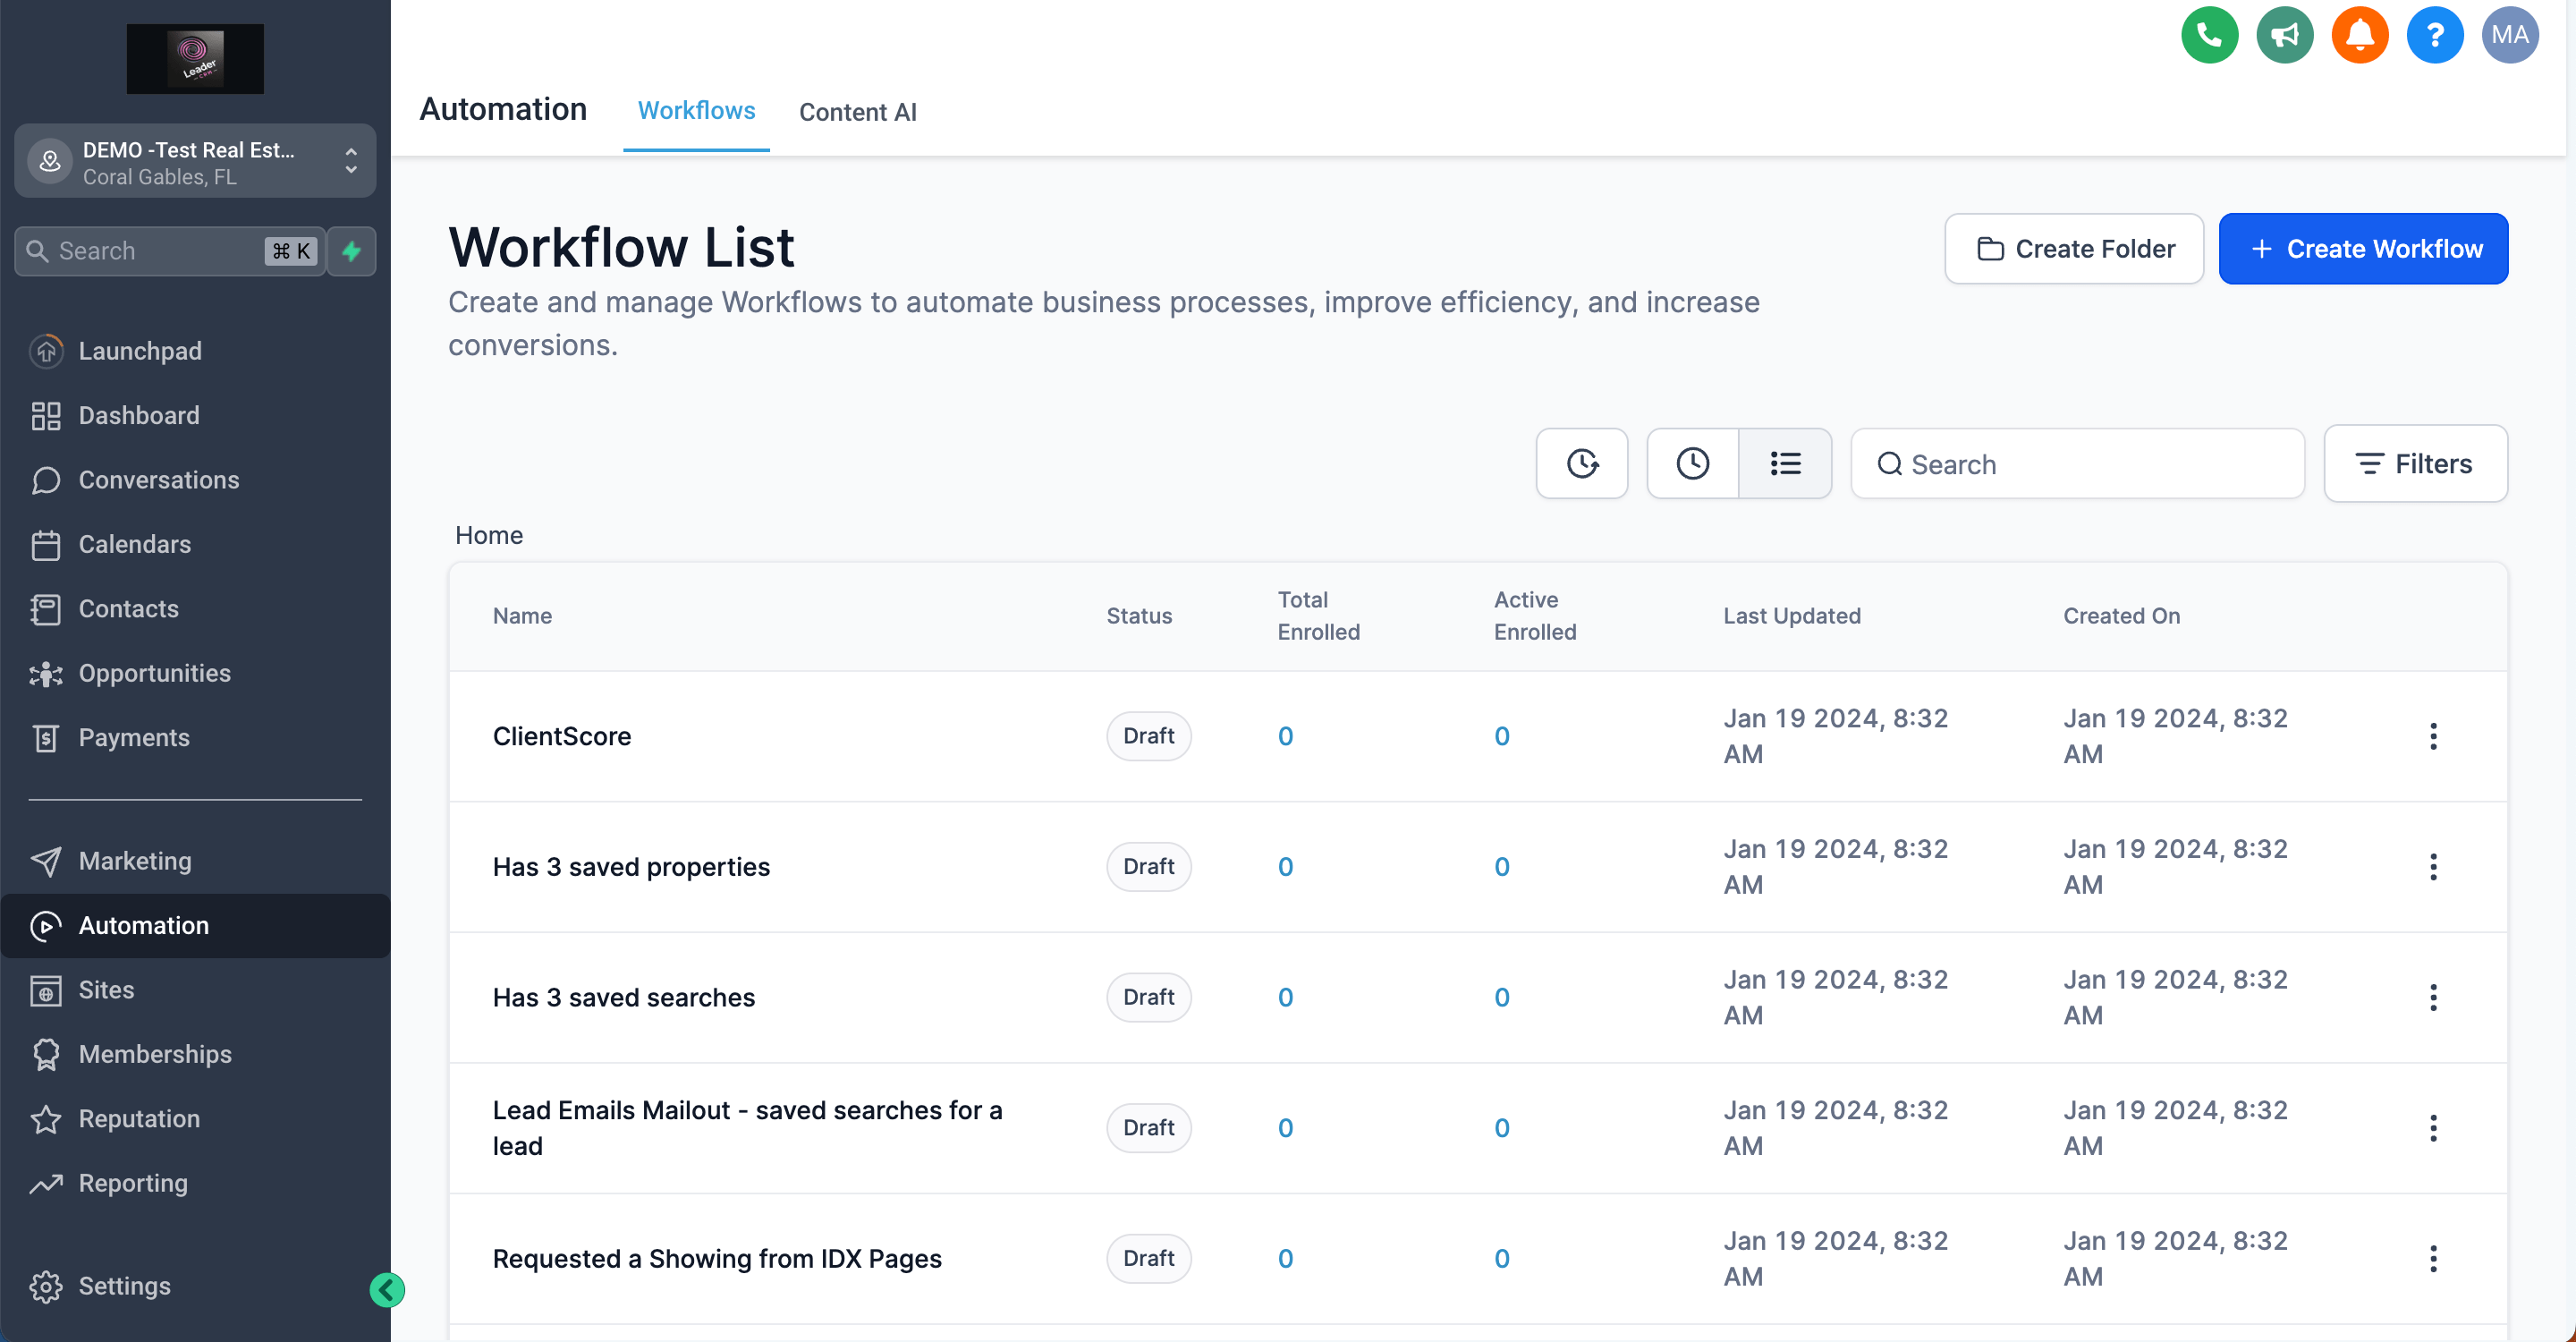Open the Has 3 saved properties workflow
The image size is (2576, 1342).
631,867
